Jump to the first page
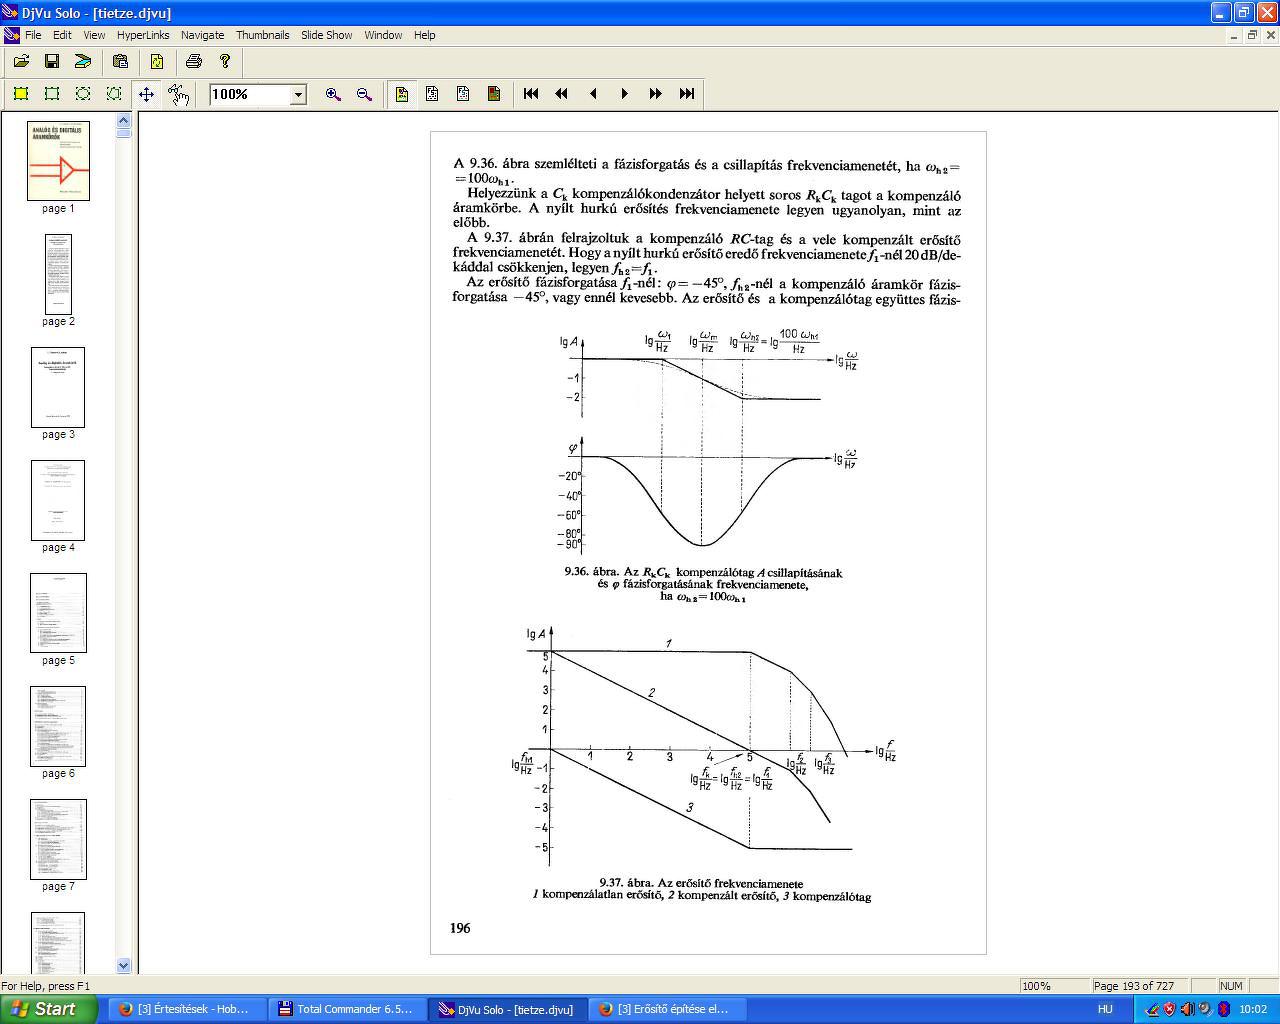This screenshot has width=1280, height=1024. click(x=531, y=94)
